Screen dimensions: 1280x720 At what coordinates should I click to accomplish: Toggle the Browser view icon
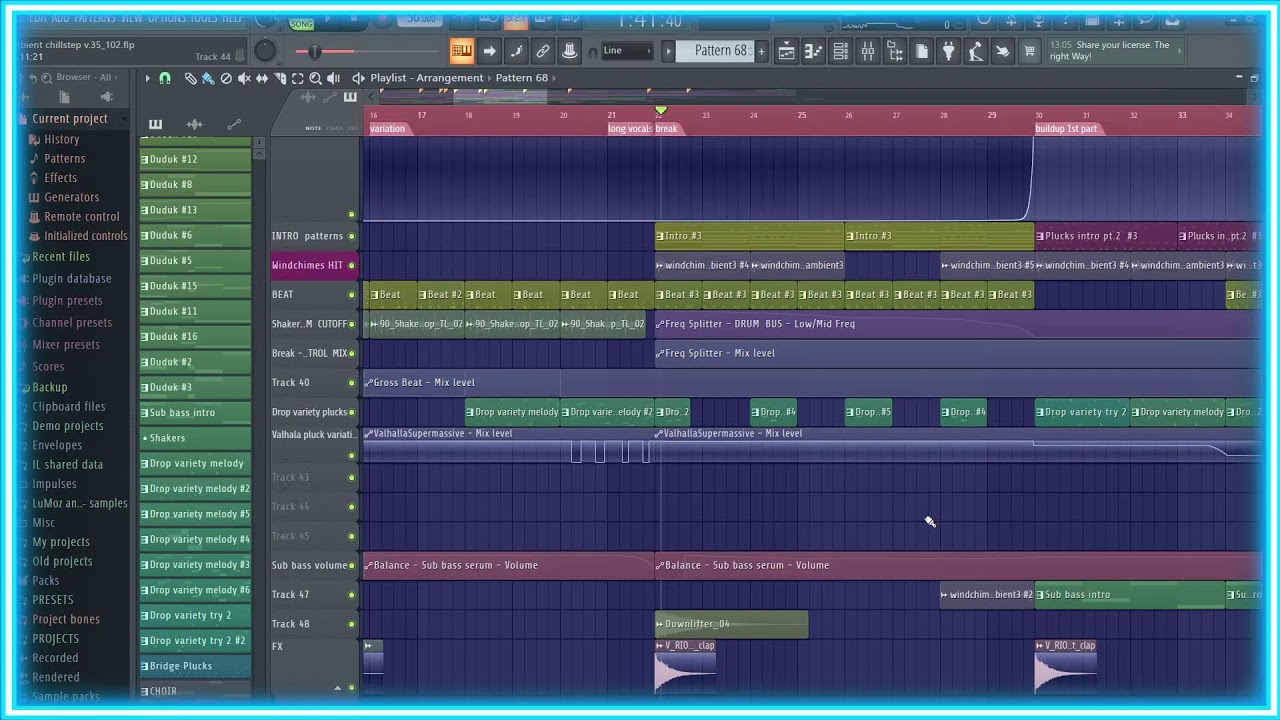pos(895,51)
